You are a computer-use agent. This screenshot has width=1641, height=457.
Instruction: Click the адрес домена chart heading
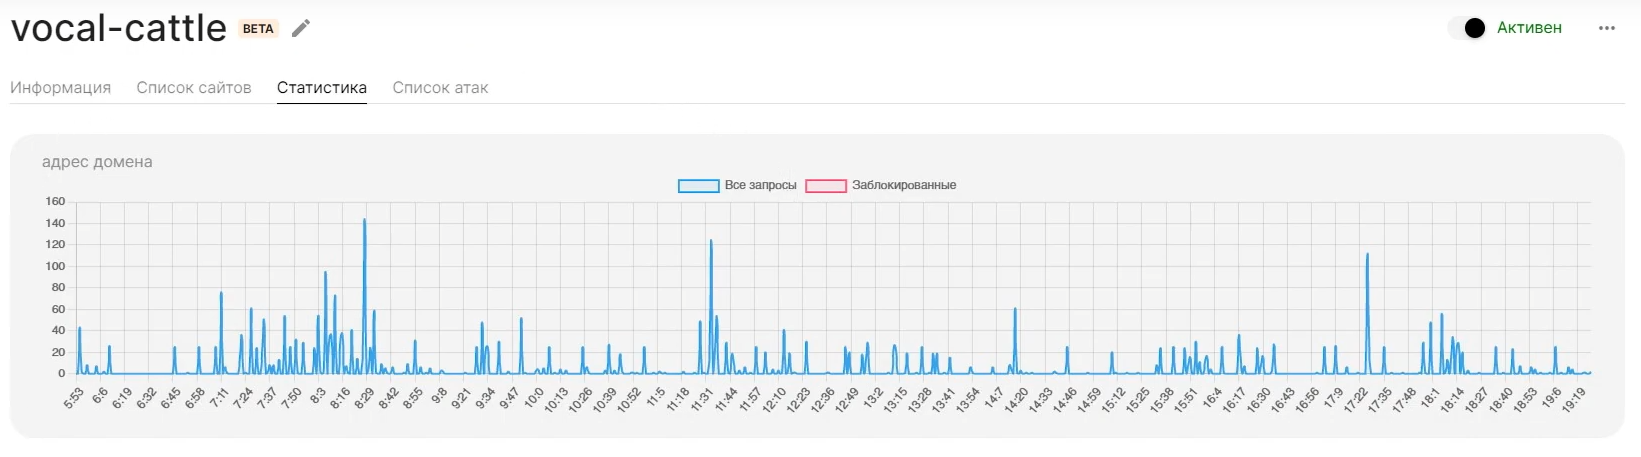[97, 162]
